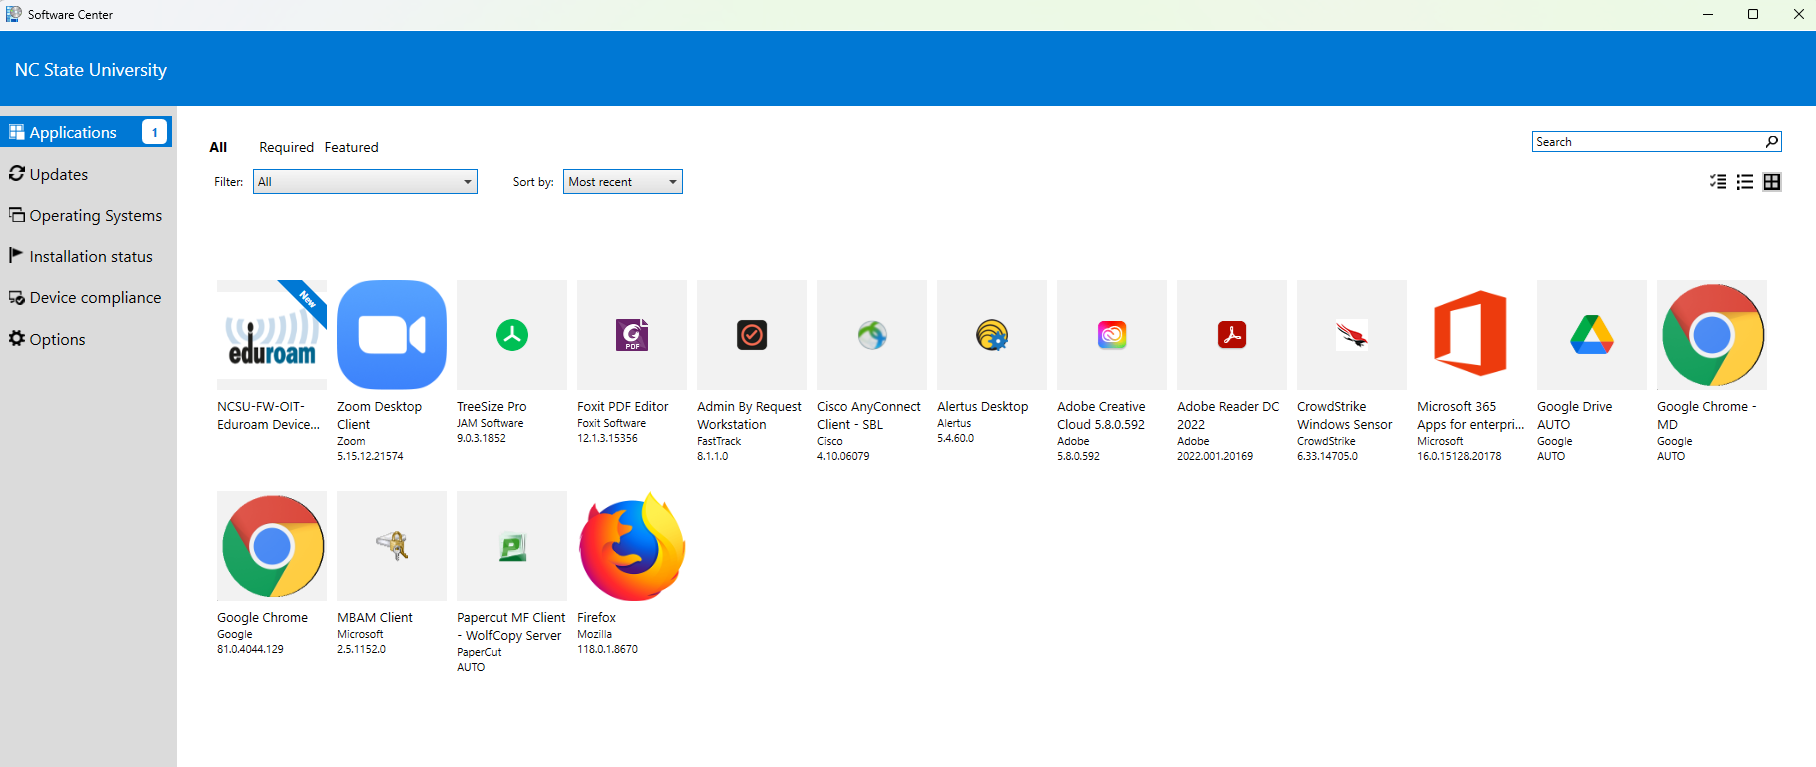
Task: Switch to multi-select list view
Action: 1718,182
